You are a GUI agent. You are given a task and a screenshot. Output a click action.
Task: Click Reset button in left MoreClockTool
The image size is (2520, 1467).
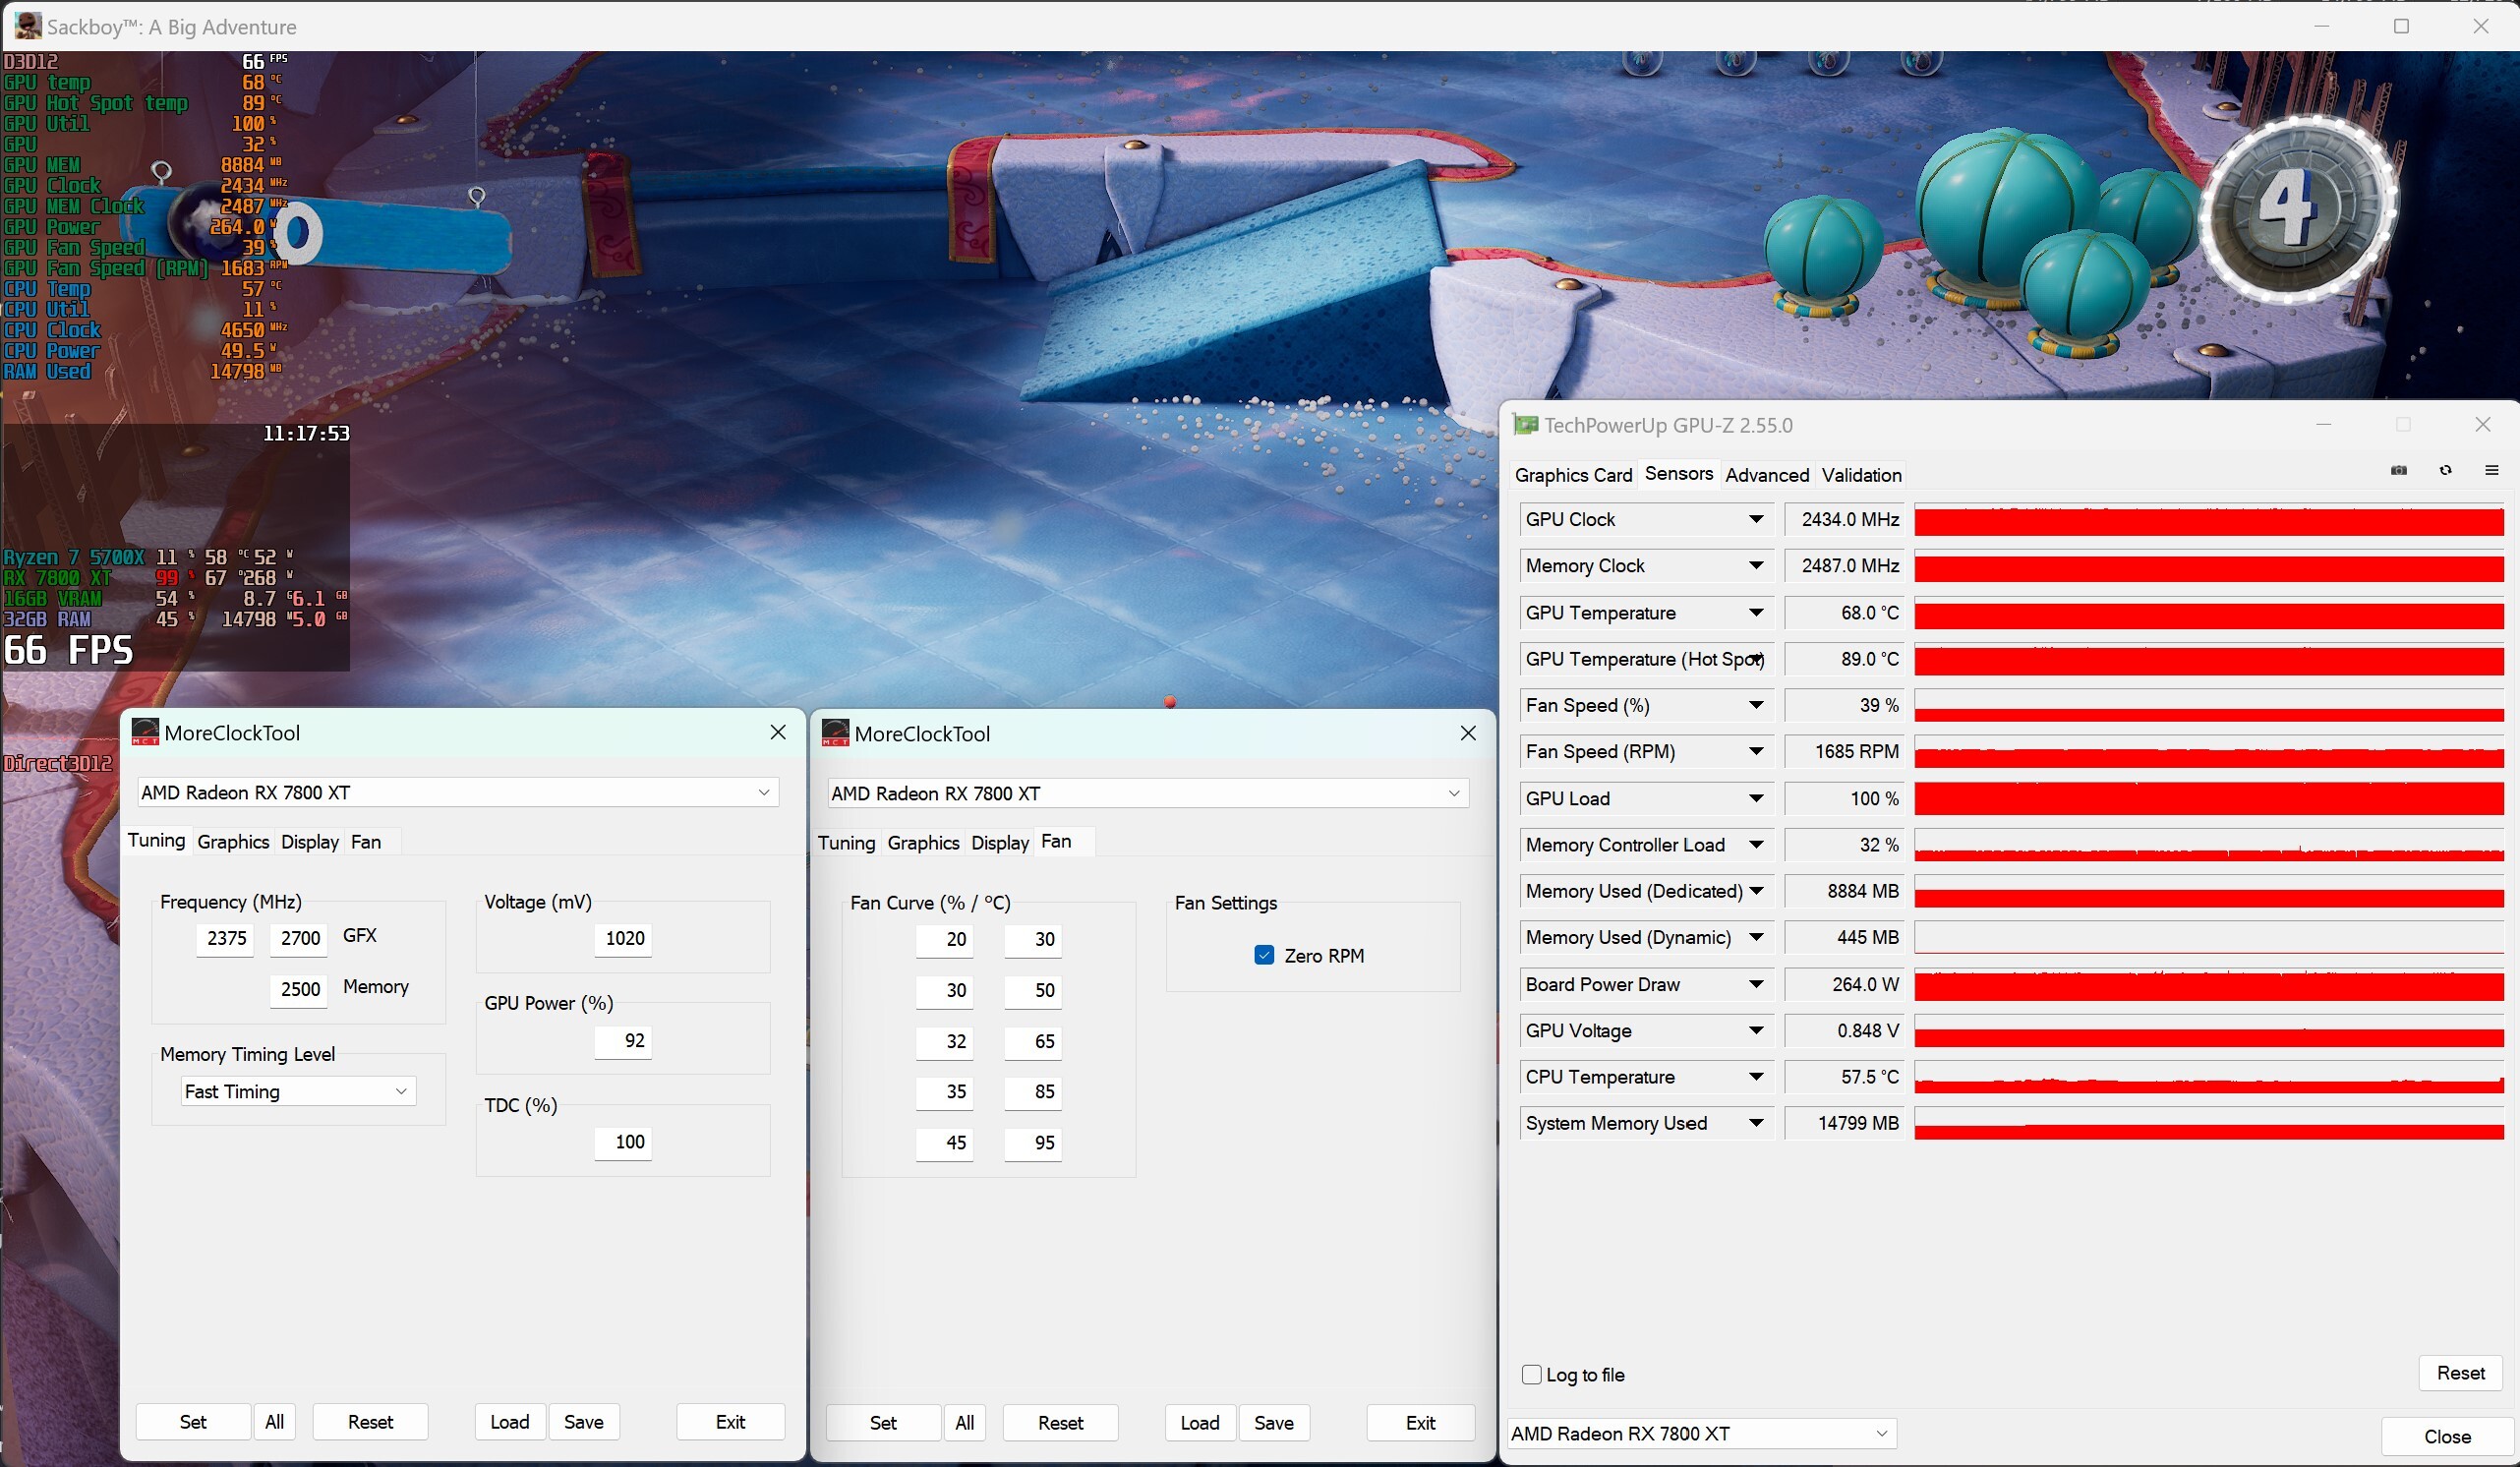(x=370, y=1422)
